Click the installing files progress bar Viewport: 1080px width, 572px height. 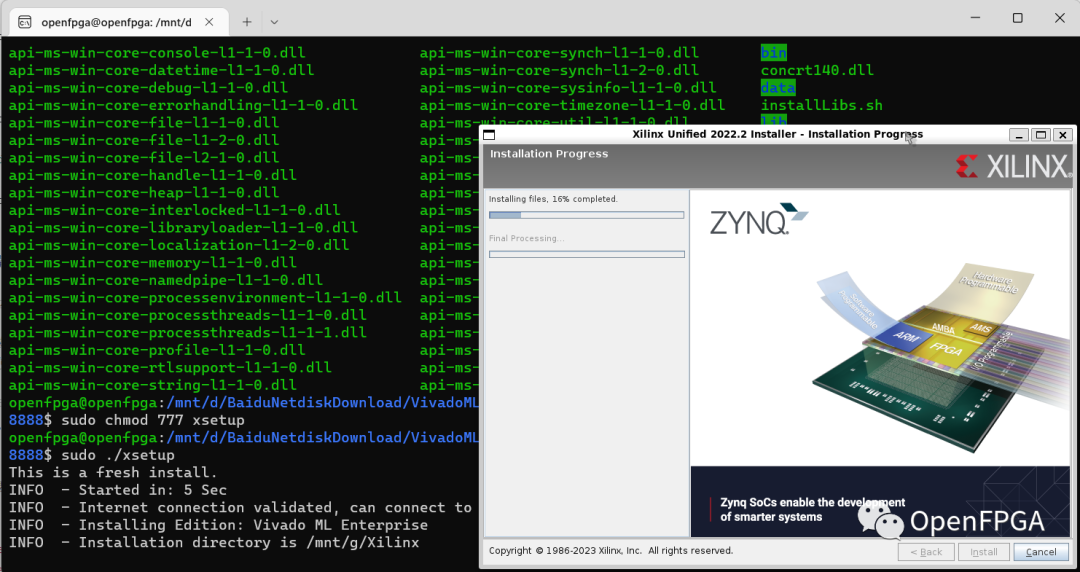(587, 215)
